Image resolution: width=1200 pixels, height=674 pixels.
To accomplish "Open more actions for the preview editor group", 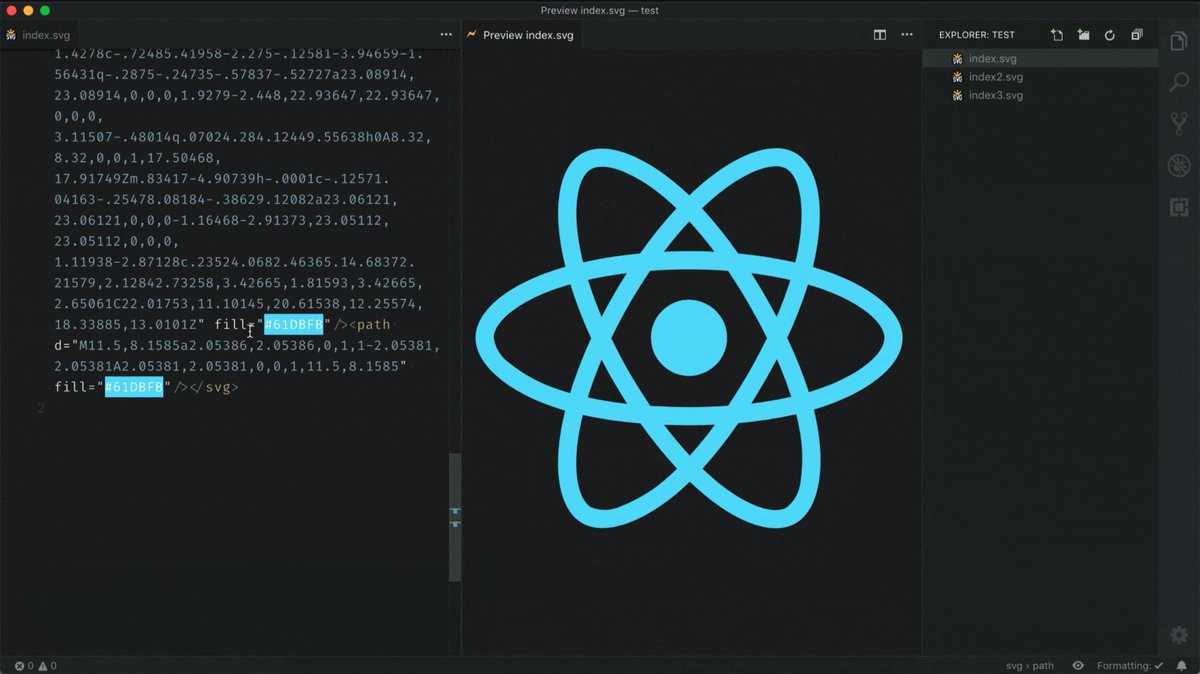I will click(906, 35).
